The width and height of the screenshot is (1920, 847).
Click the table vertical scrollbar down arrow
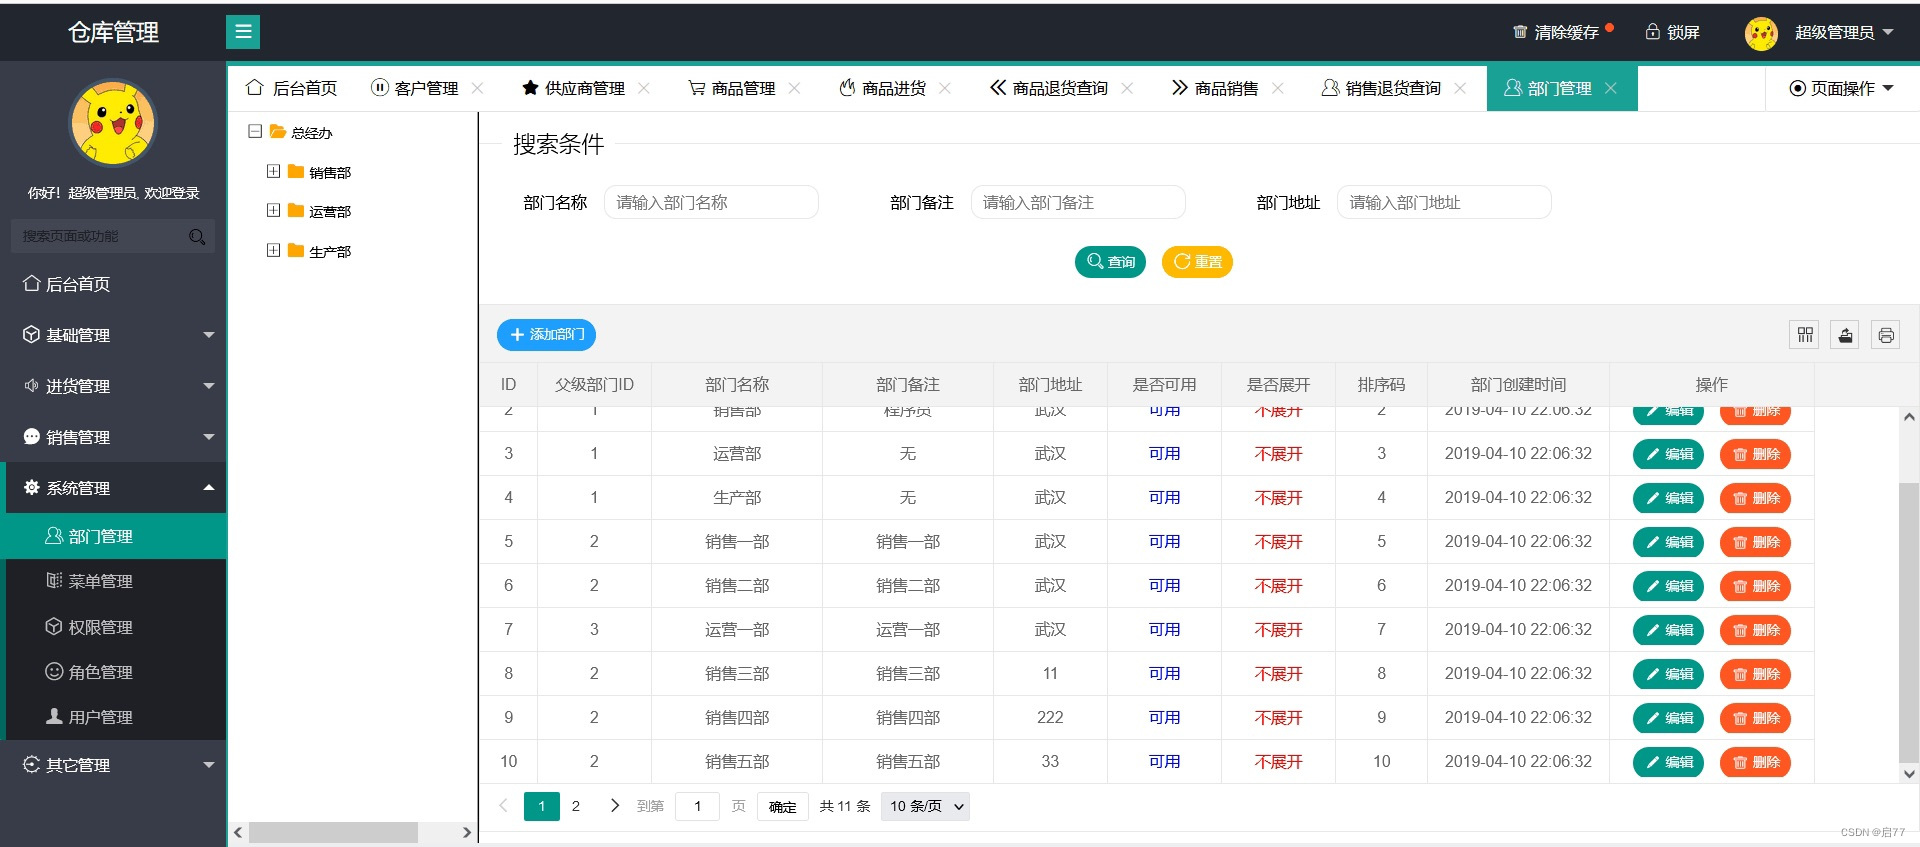pyautogui.click(x=1909, y=773)
